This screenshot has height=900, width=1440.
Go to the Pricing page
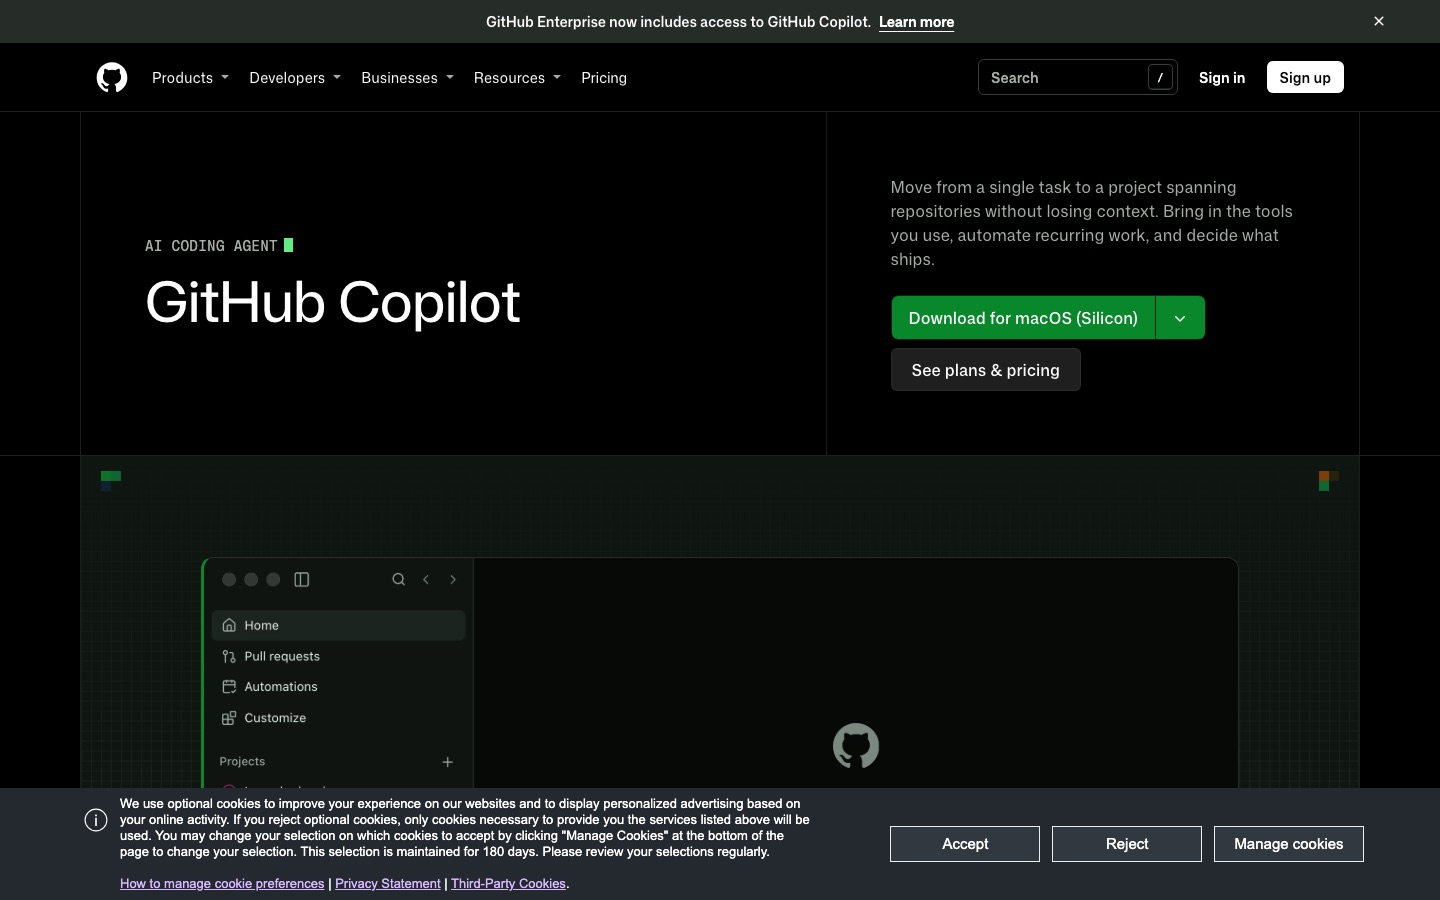(604, 77)
